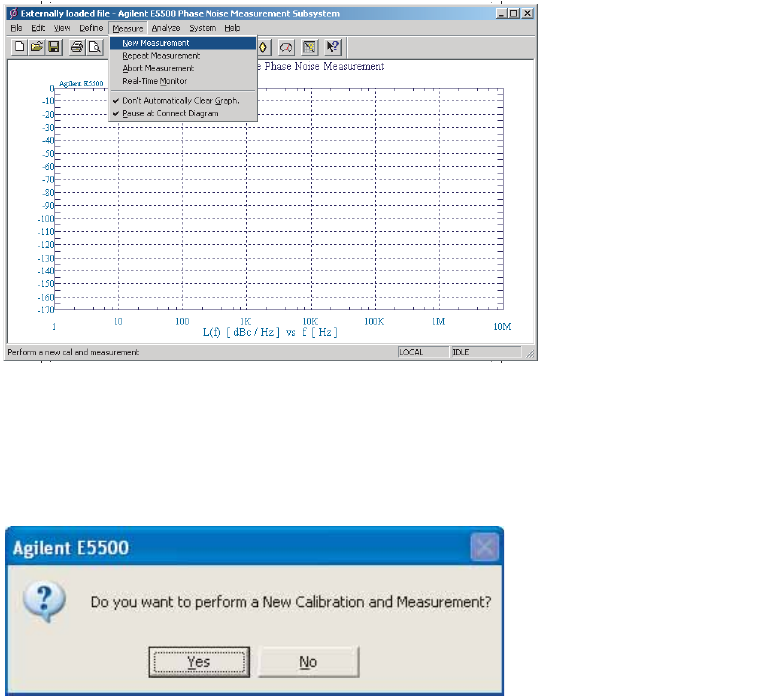Click the 100K frequency axis label
Viewport: 778px width, 700px height.
tap(374, 321)
